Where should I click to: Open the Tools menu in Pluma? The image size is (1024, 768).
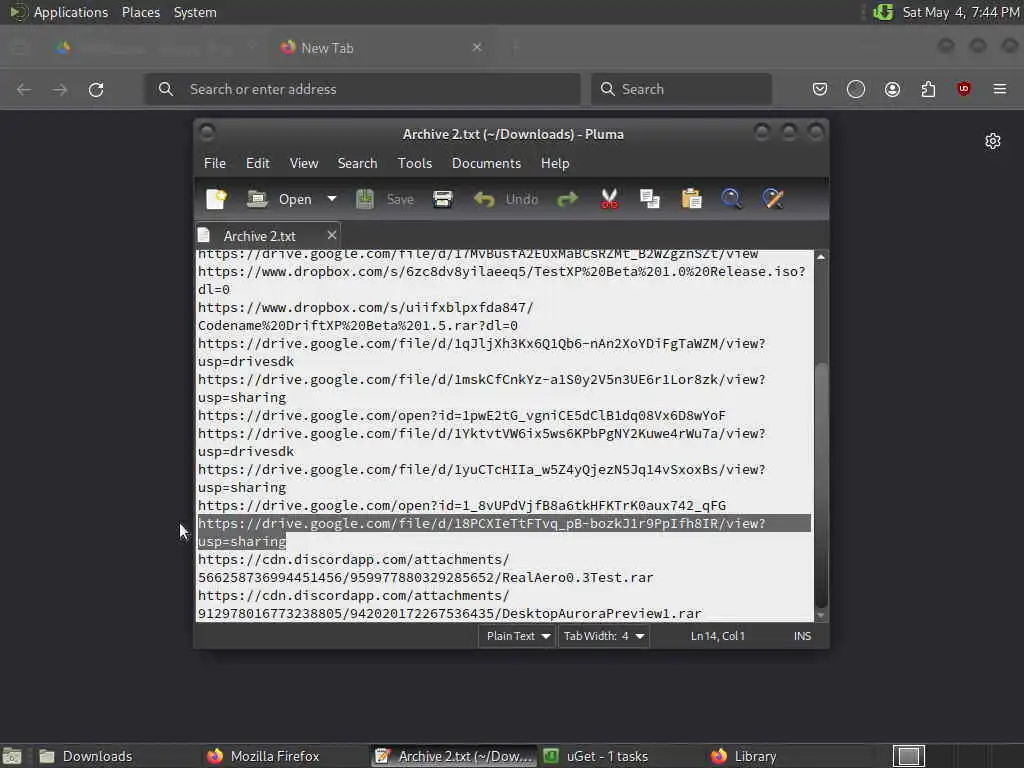click(x=415, y=163)
